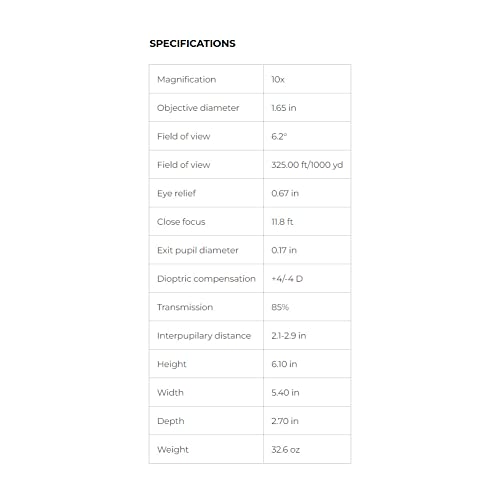Viewport: 500px width, 500px height.
Task: Click the Eye relief label
Action: pos(177,193)
